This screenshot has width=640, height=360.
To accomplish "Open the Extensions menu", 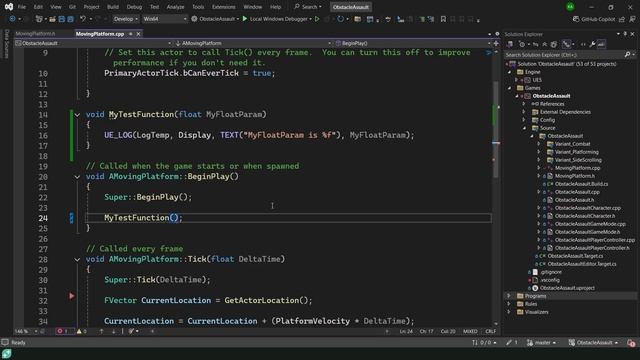I will pyautogui.click(x=223, y=7).
